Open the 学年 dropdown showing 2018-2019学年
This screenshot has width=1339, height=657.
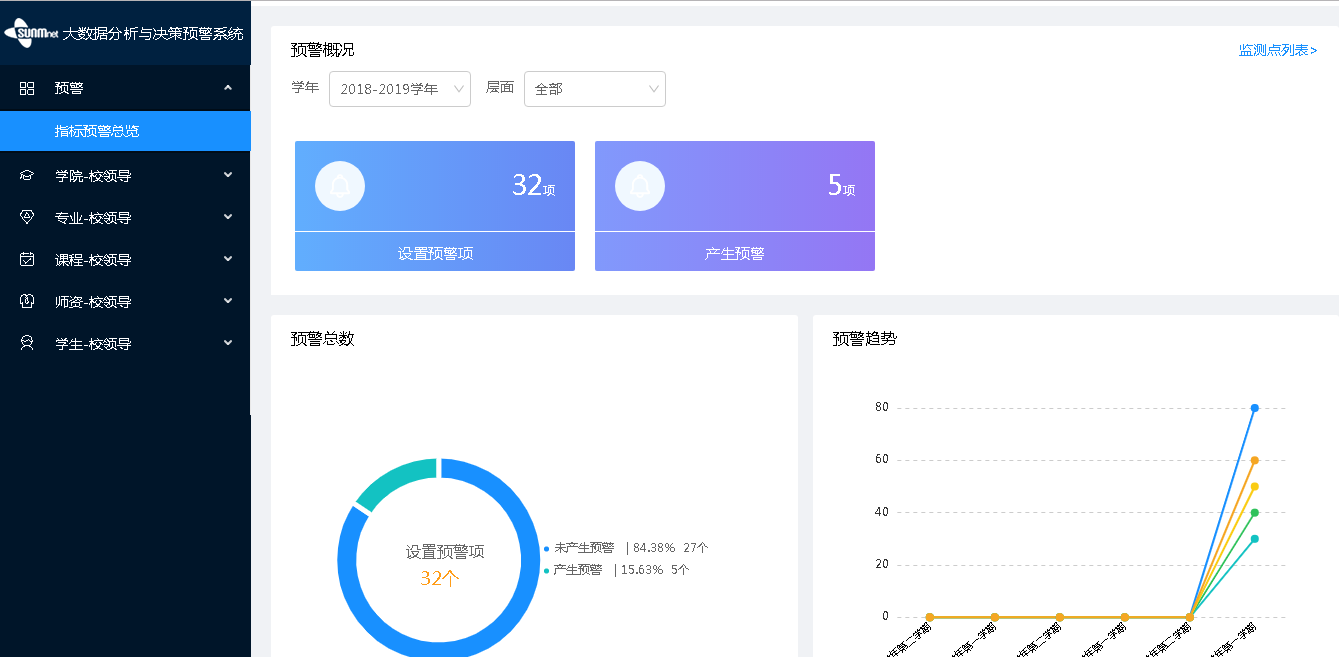(x=399, y=89)
